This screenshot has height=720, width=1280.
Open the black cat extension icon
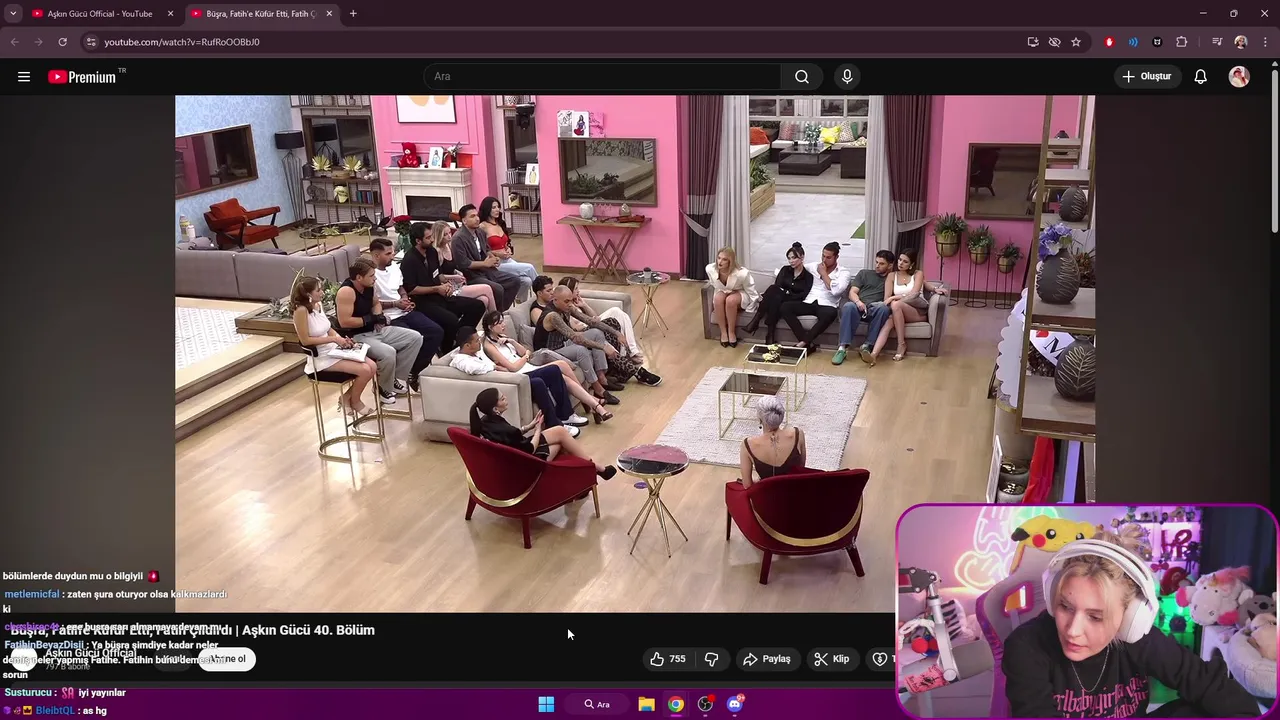tap(1157, 42)
